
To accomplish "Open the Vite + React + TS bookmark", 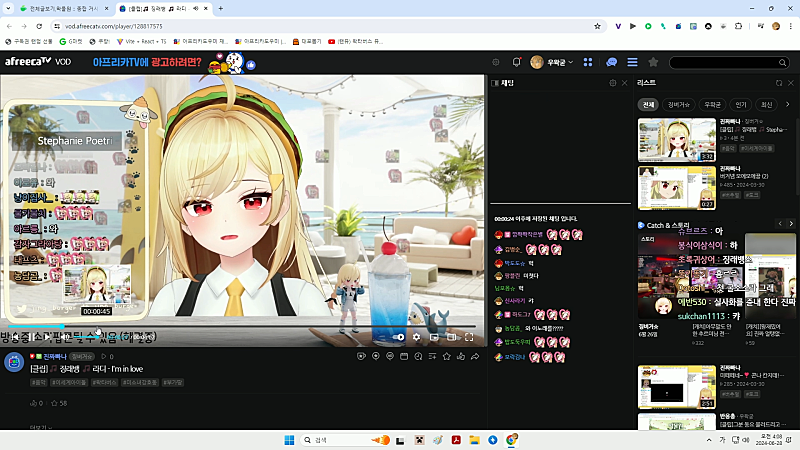I will point(142,41).
